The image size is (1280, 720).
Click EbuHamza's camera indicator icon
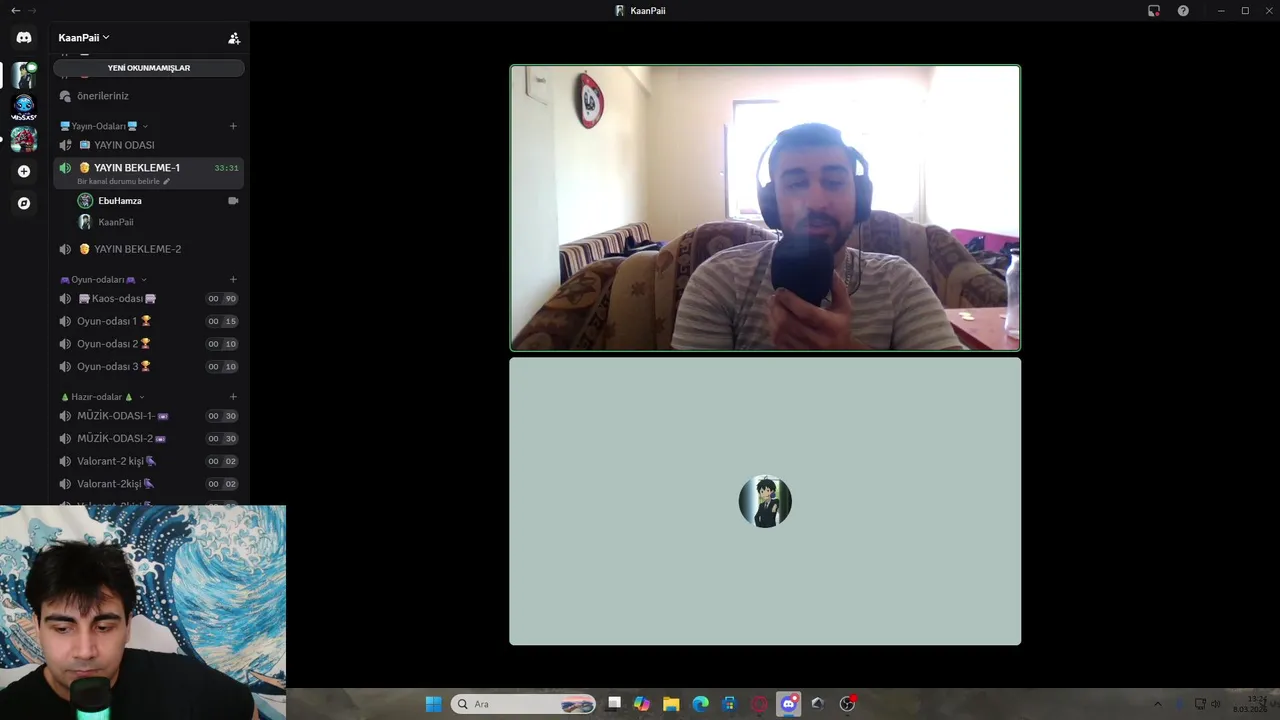point(233,201)
